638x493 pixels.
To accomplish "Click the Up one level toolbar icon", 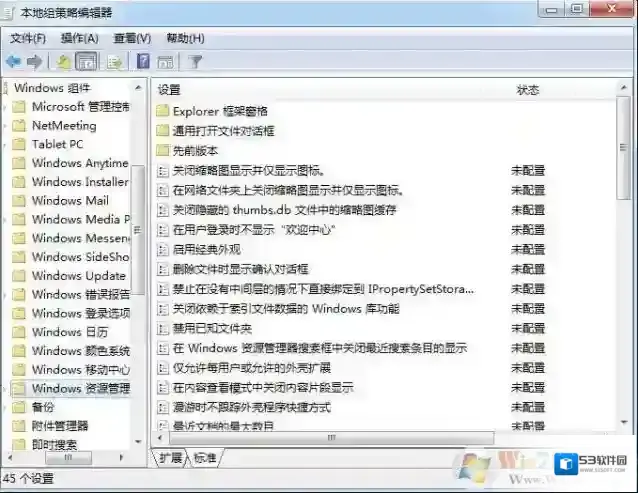I will 63,62.
